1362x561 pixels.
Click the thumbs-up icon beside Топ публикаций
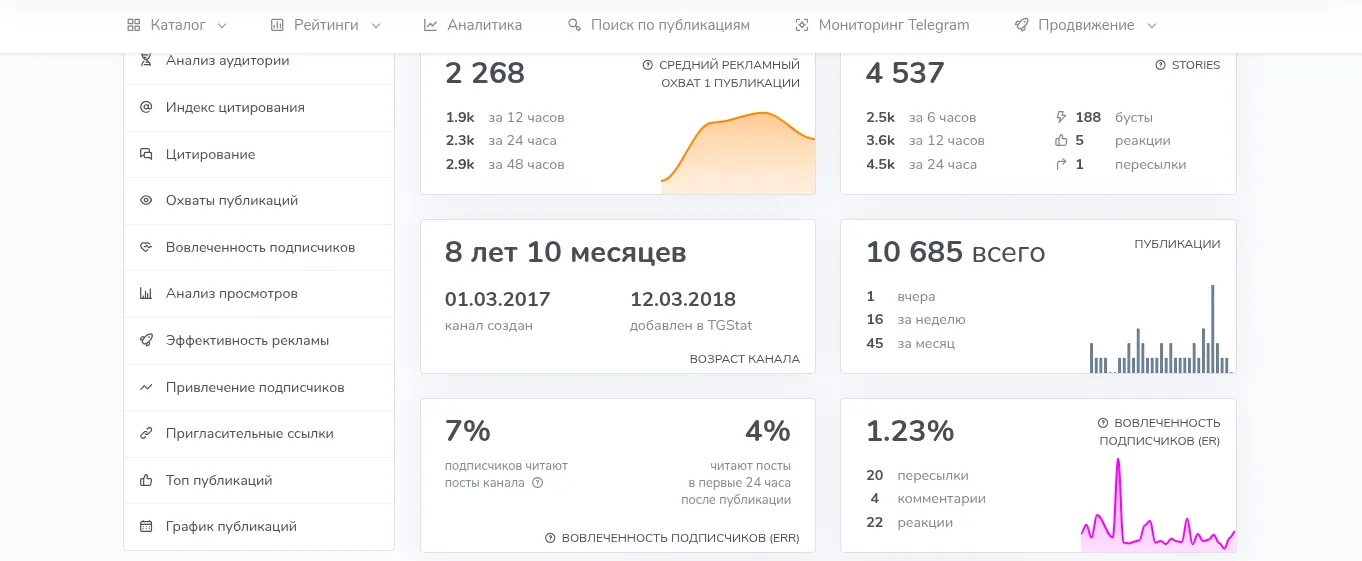tap(146, 480)
